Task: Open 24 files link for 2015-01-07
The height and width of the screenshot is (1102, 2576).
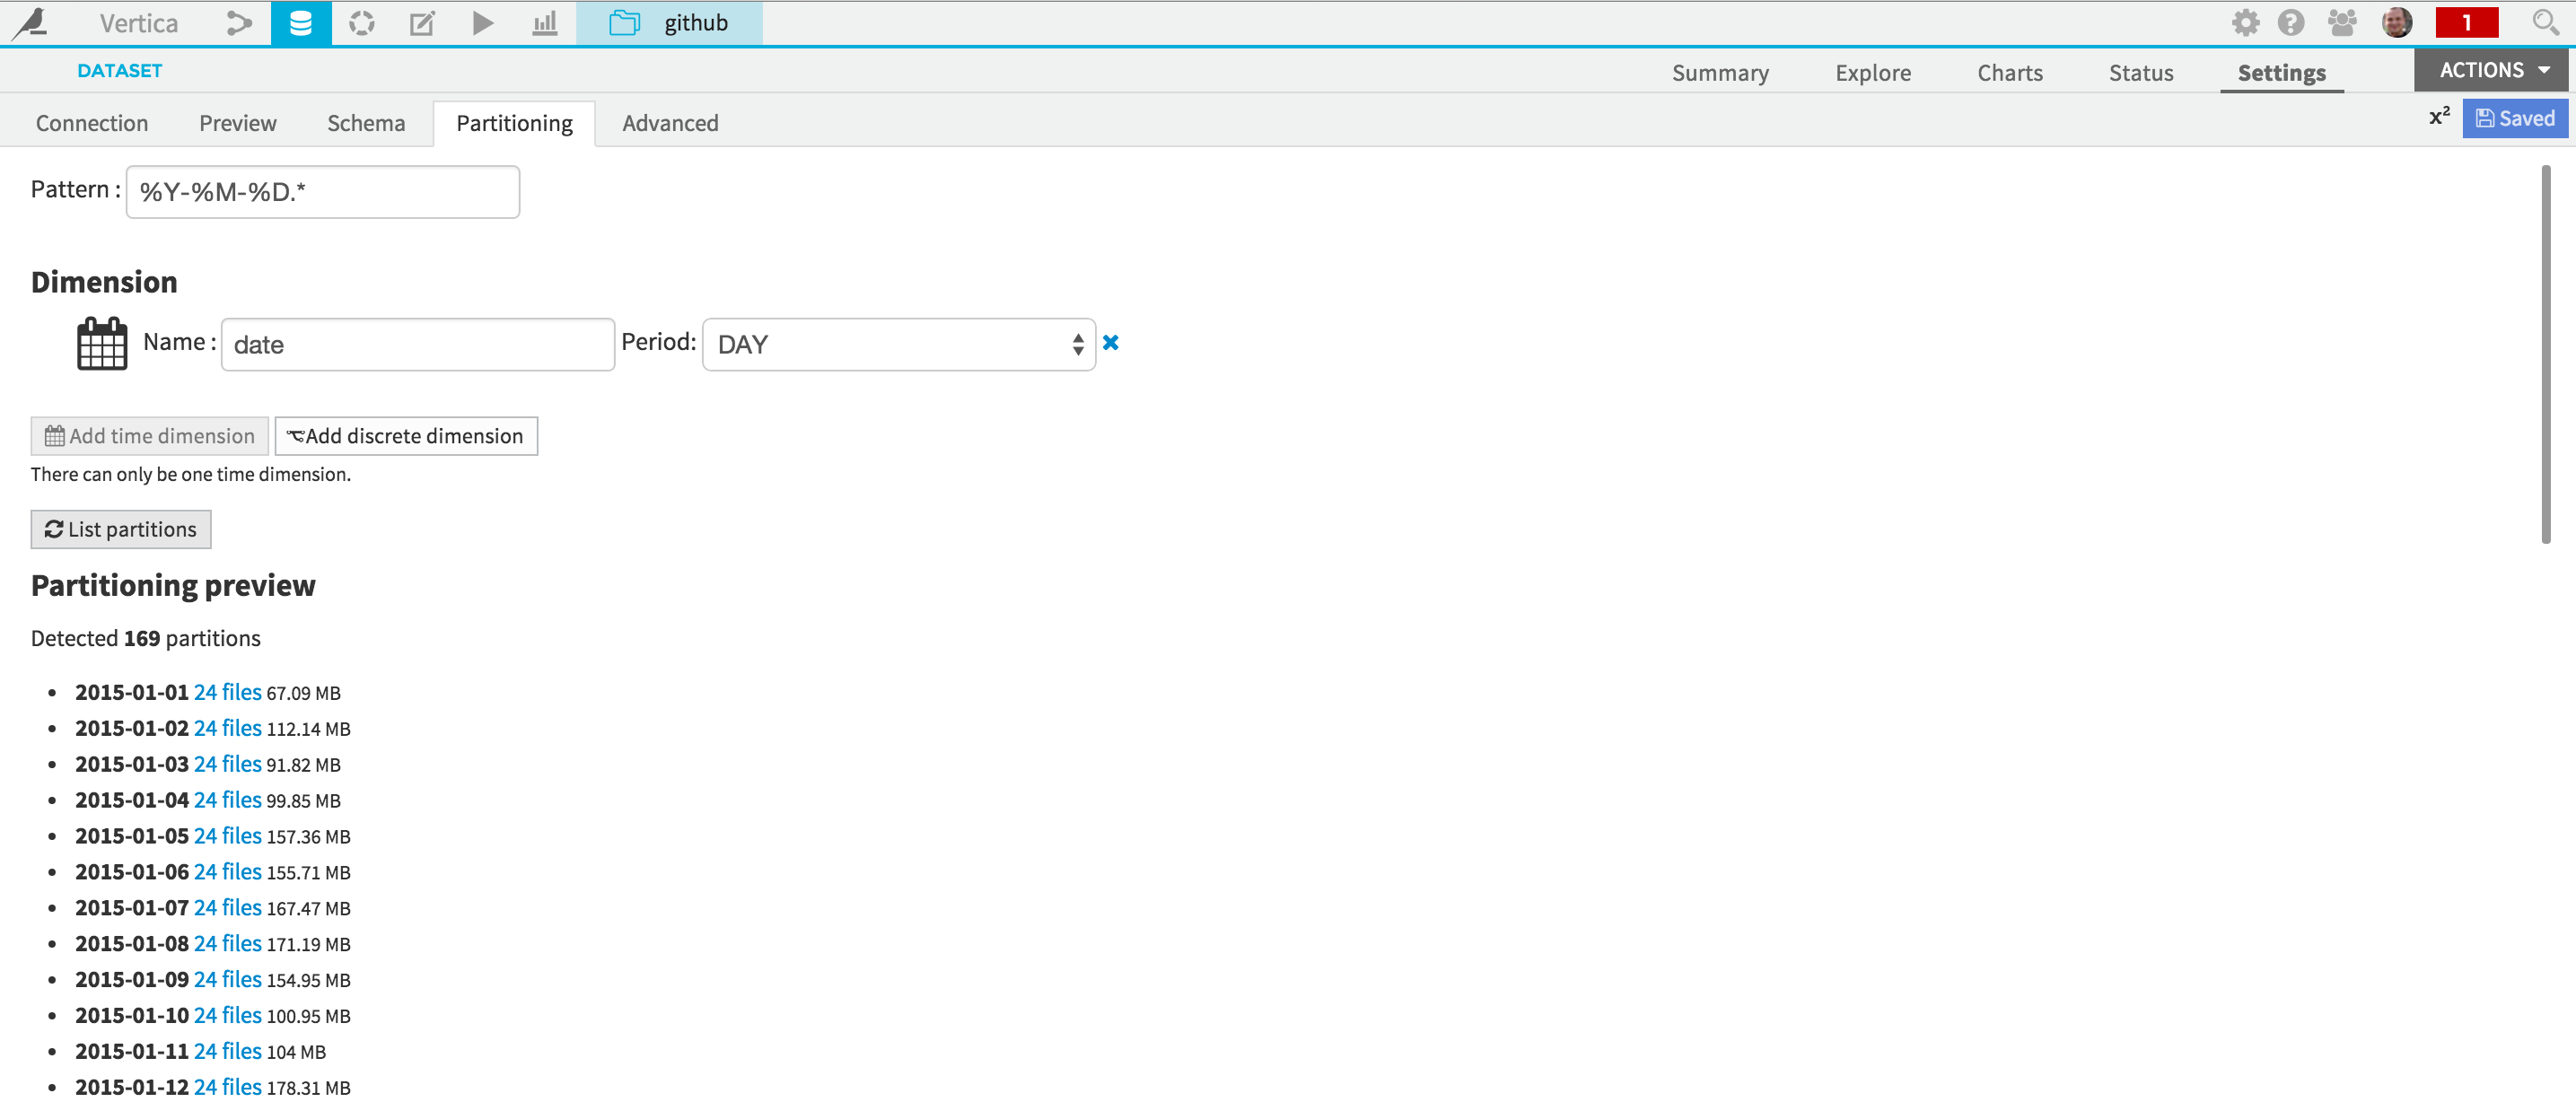Action: pyautogui.click(x=227, y=908)
